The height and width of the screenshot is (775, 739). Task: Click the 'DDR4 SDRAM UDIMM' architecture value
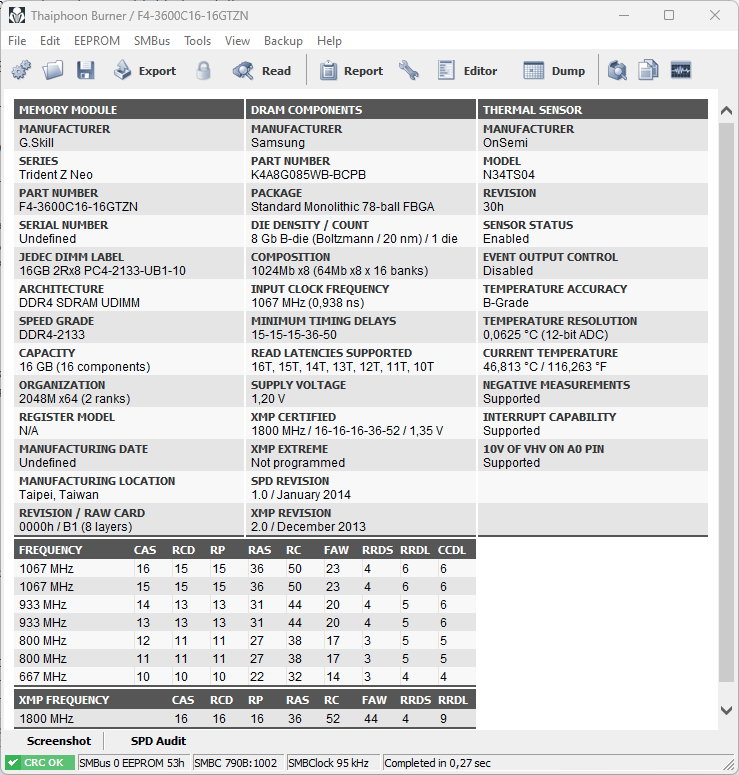pyautogui.click(x=79, y=302)
